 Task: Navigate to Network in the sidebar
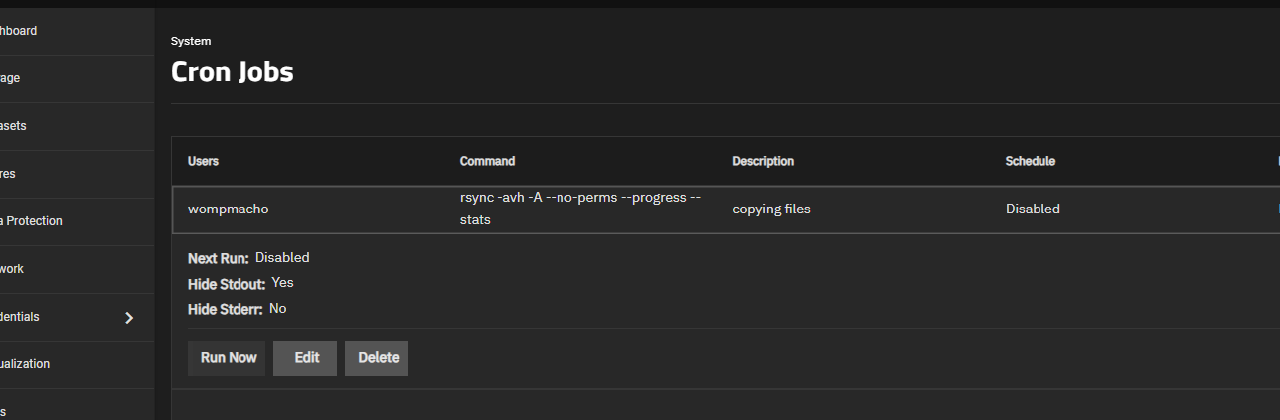click(12, 269)
